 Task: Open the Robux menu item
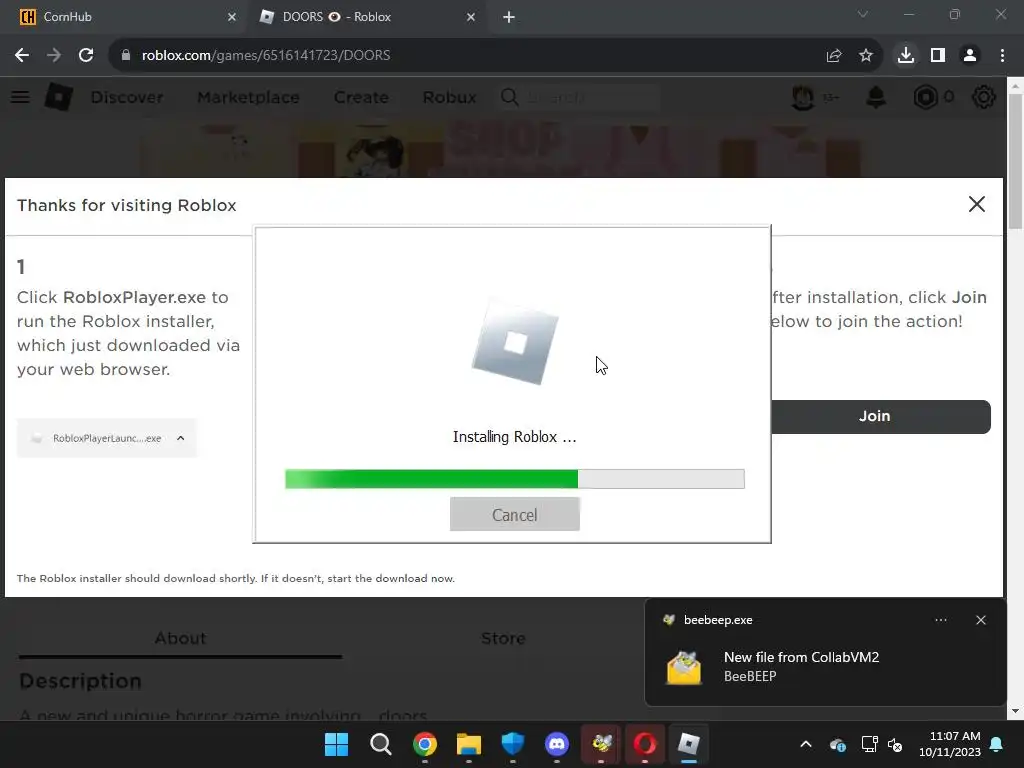click(449, 97)
